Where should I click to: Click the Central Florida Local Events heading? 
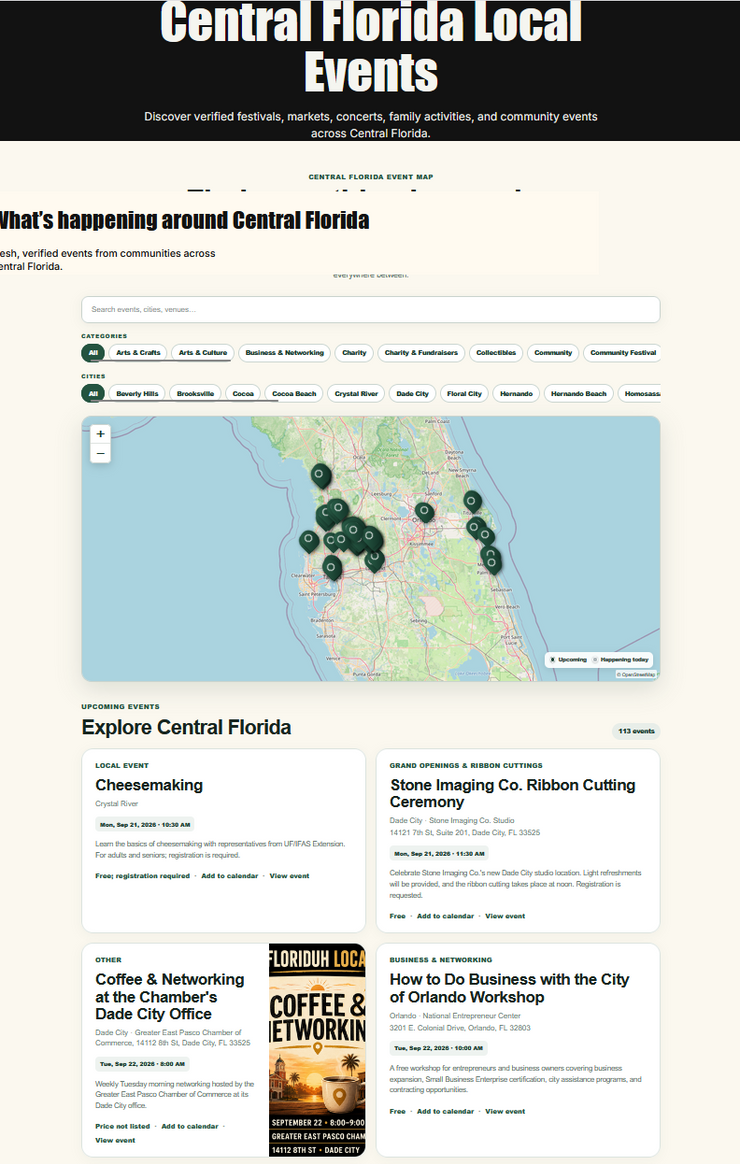tap(370, 46)
